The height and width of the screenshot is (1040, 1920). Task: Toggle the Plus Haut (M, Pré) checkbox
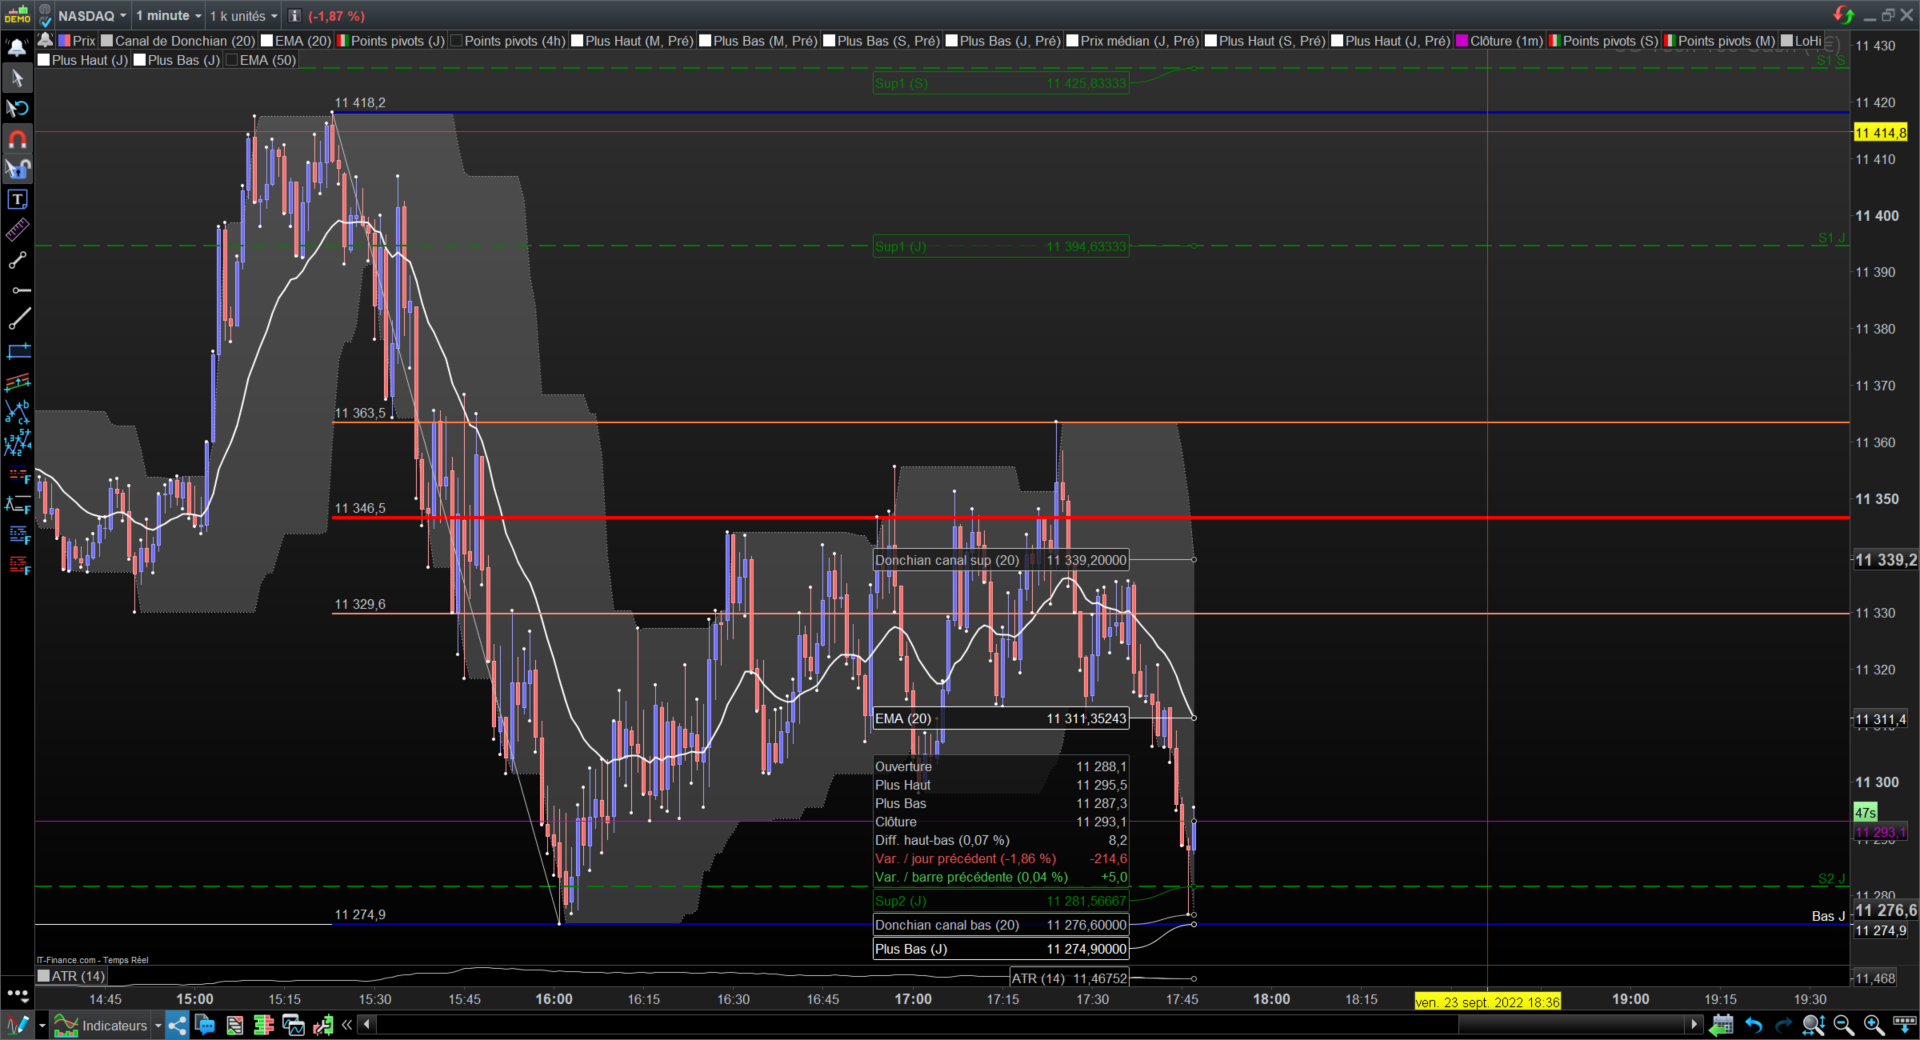click(x=577, y=41)
